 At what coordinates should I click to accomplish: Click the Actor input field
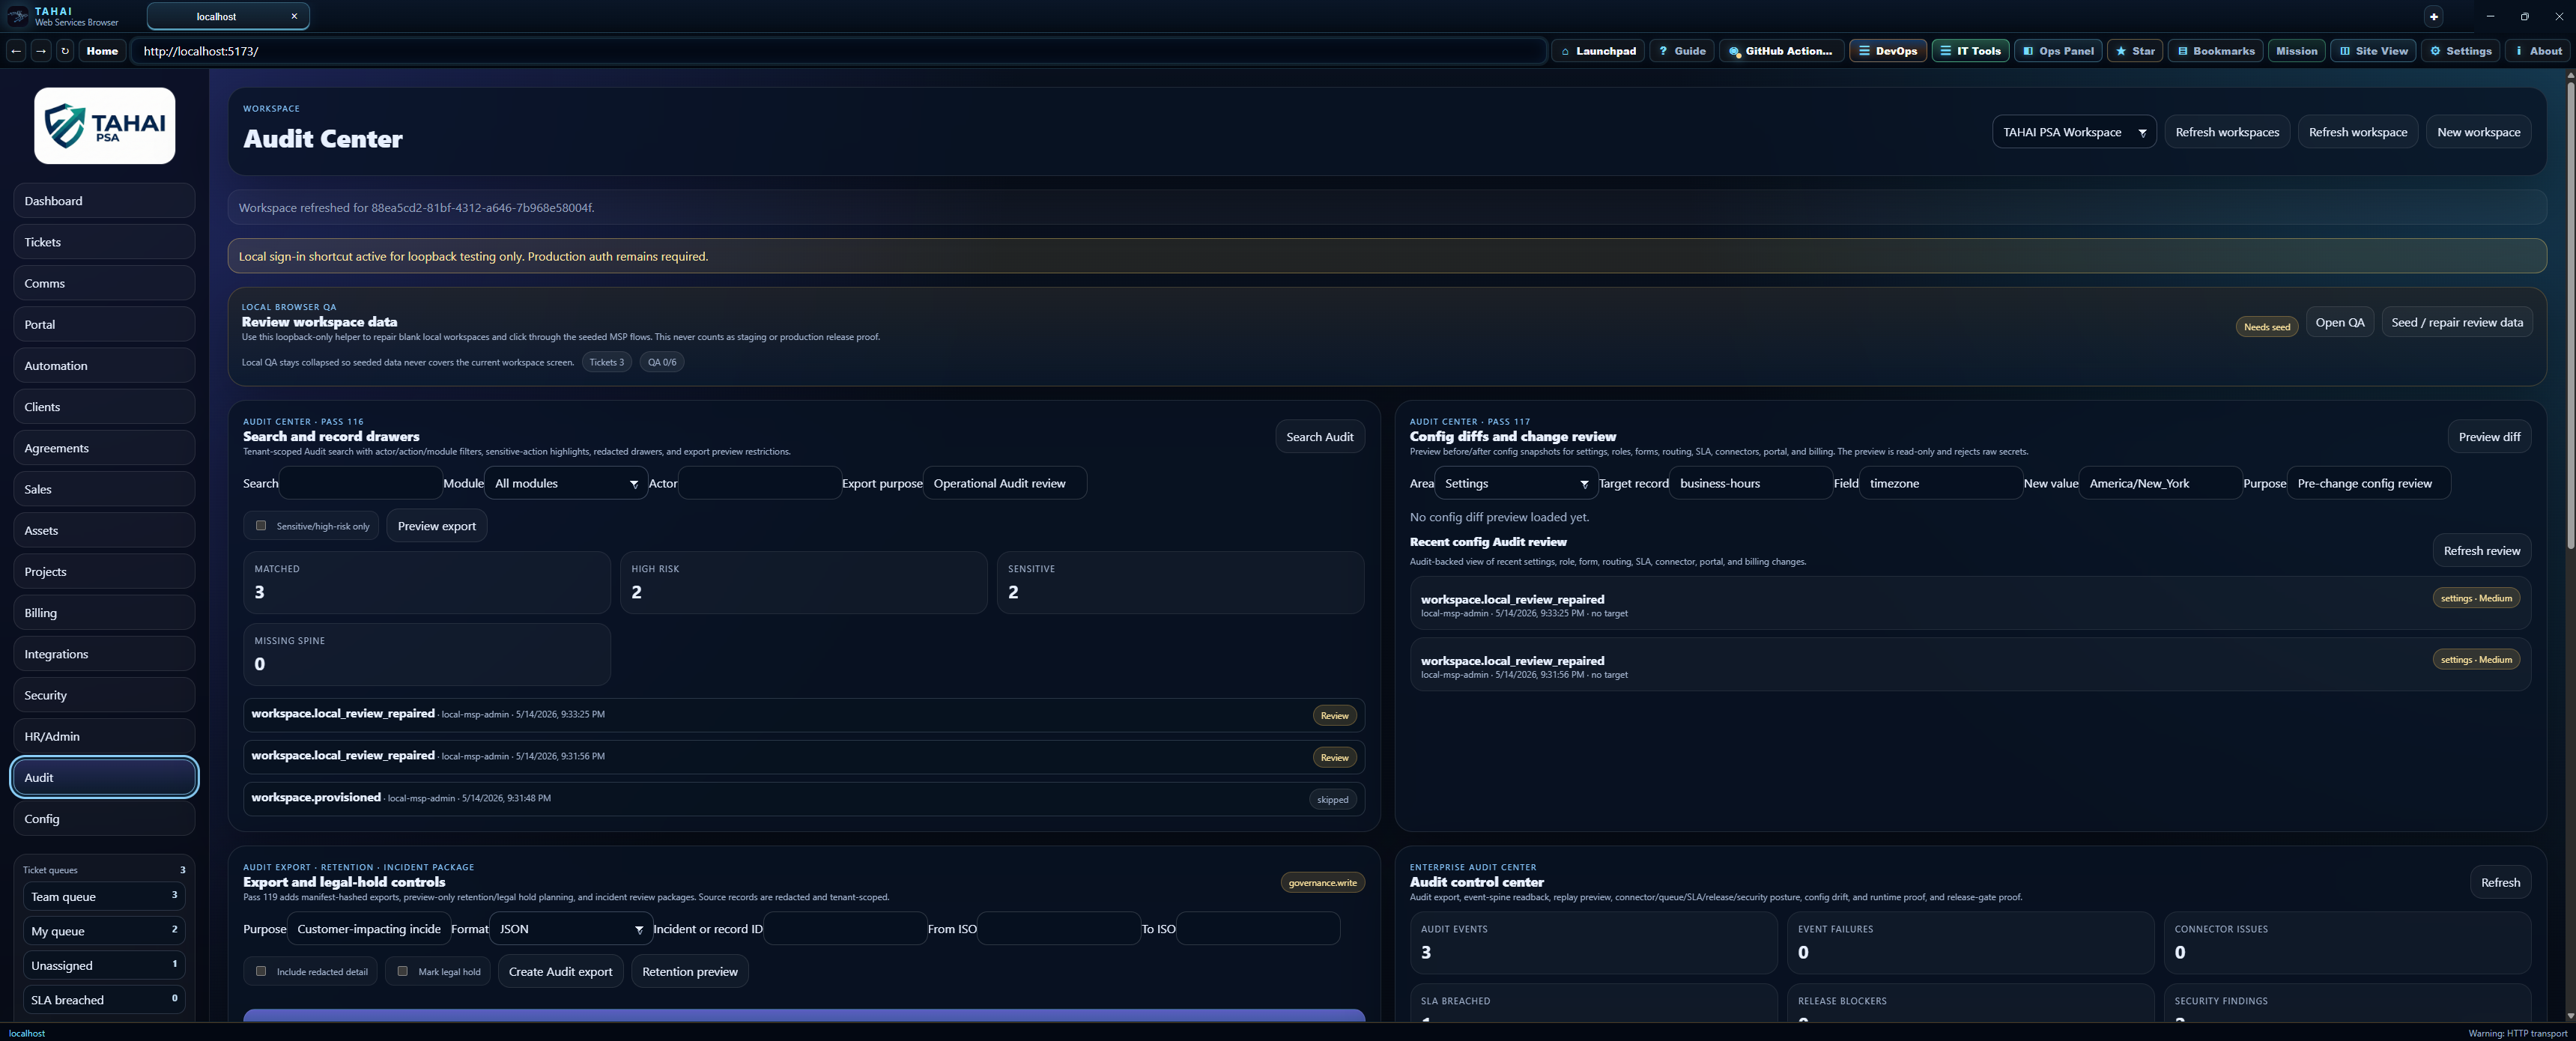(x=759, y=483)
